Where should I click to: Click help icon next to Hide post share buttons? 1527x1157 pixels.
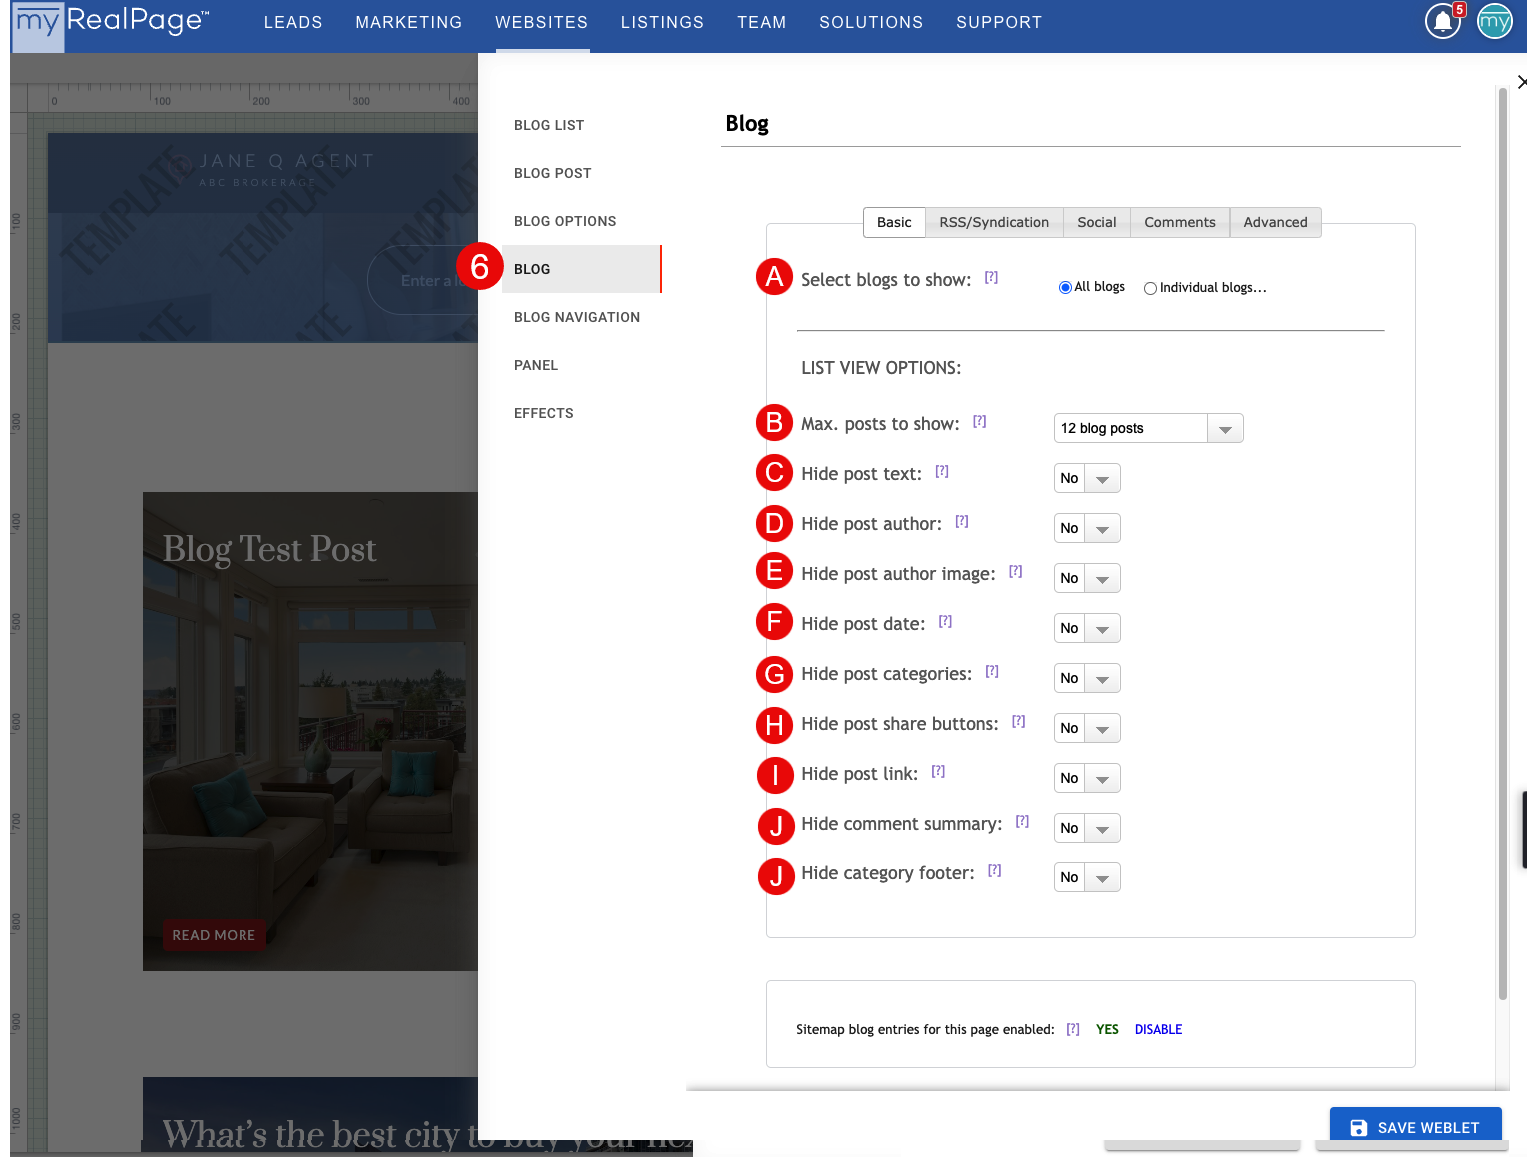coord(1019,722)
